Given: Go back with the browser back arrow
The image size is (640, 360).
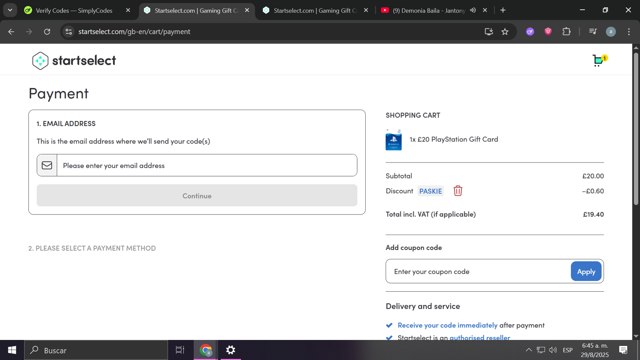Looking at the screenshot, I should (11, 31).
